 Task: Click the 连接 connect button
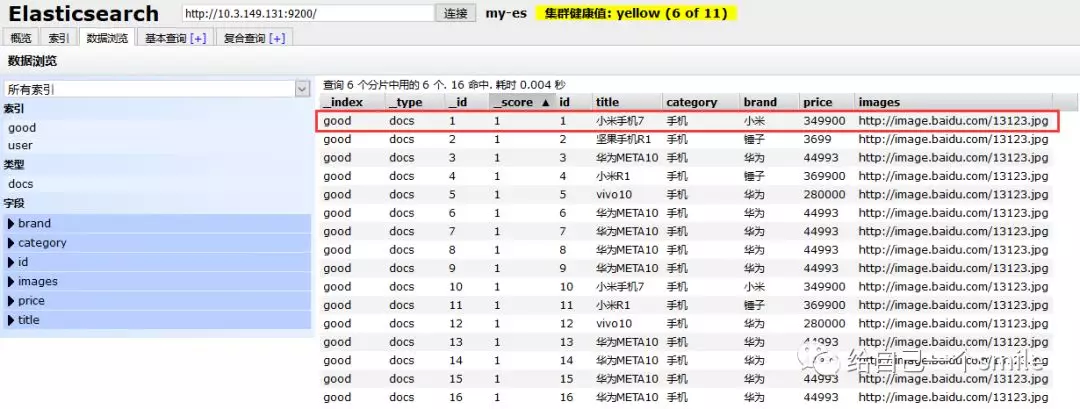456,13
